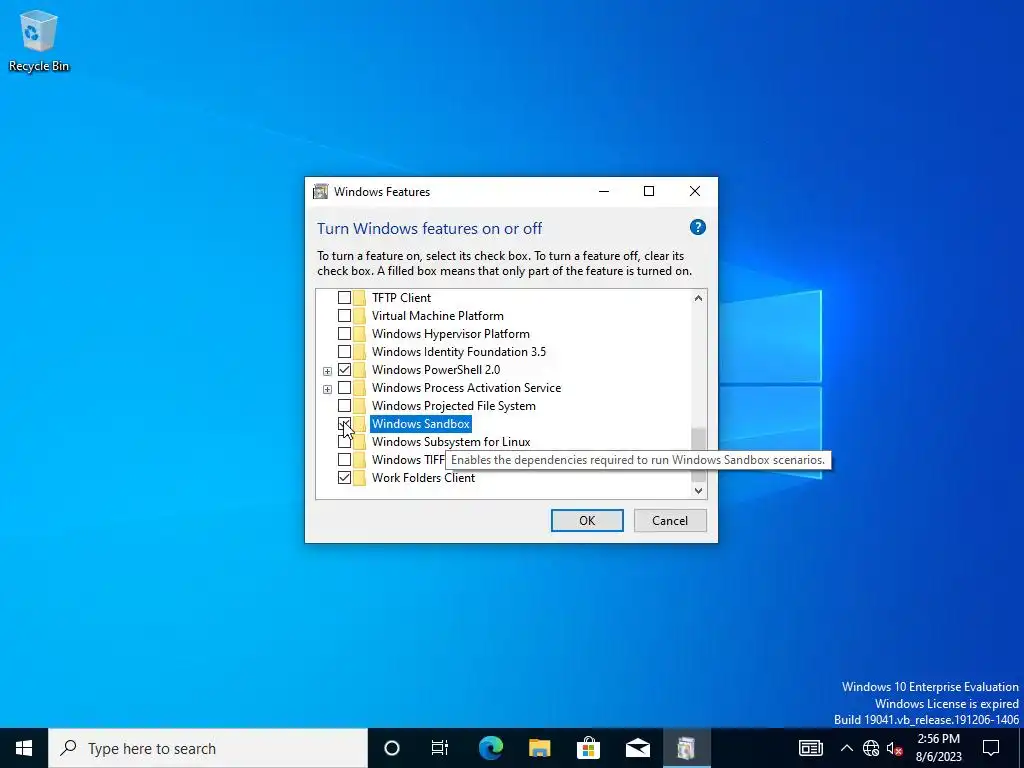Screen dimensions: 1024x768
Task: Click the network globe tray icon
Action: tap(871, 748)
